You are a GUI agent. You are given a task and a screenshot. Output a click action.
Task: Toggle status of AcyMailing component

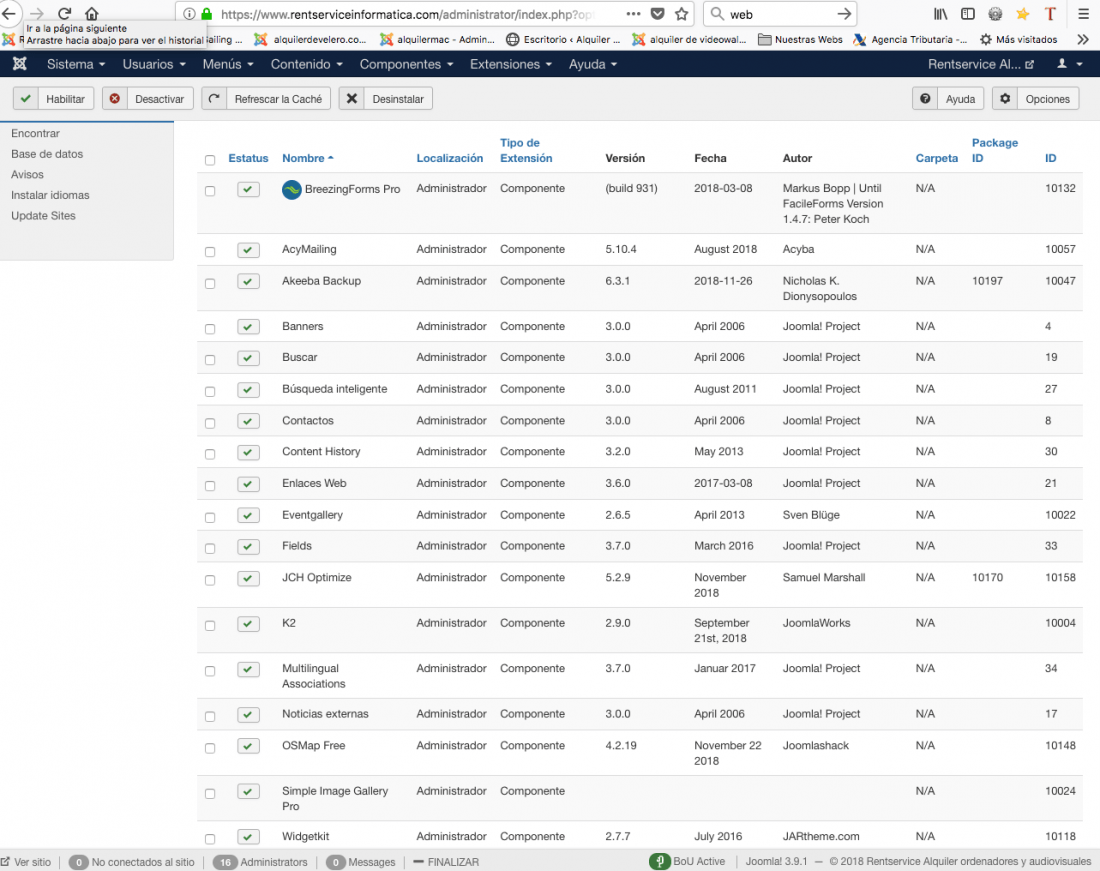coord(248,250)
